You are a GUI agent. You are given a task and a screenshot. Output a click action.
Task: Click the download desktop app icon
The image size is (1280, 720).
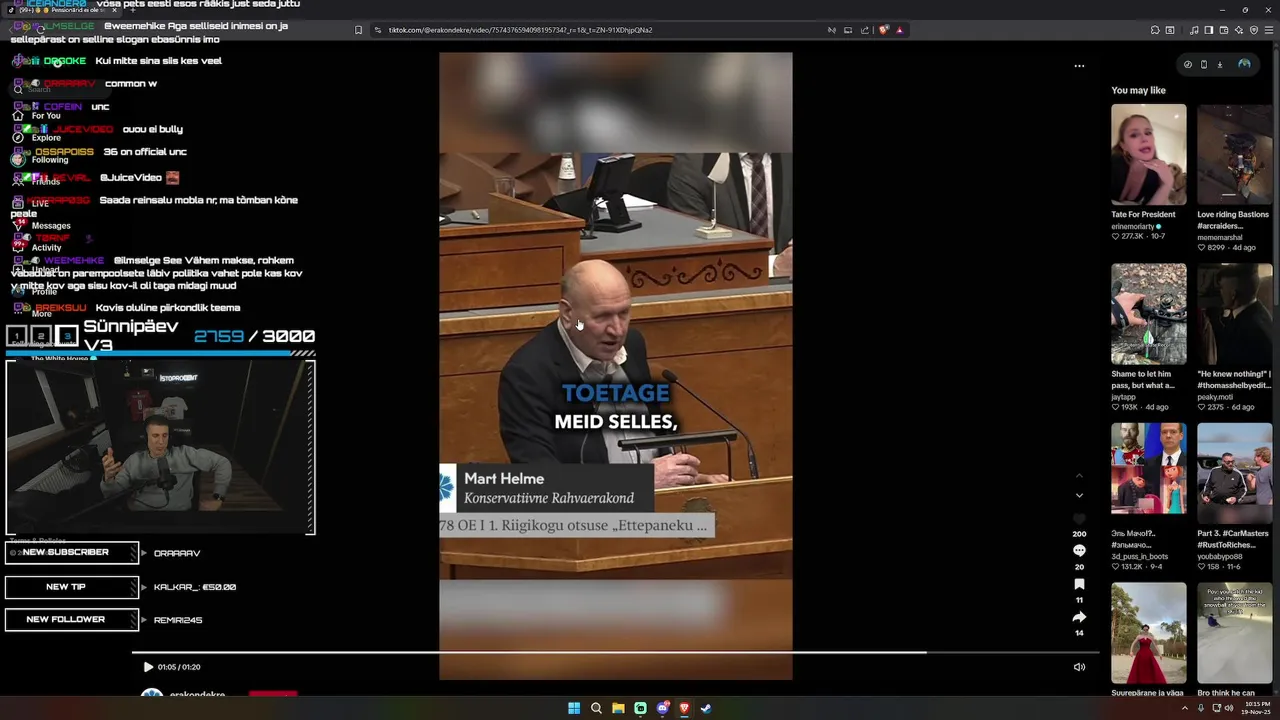(x=1220, y=64)
